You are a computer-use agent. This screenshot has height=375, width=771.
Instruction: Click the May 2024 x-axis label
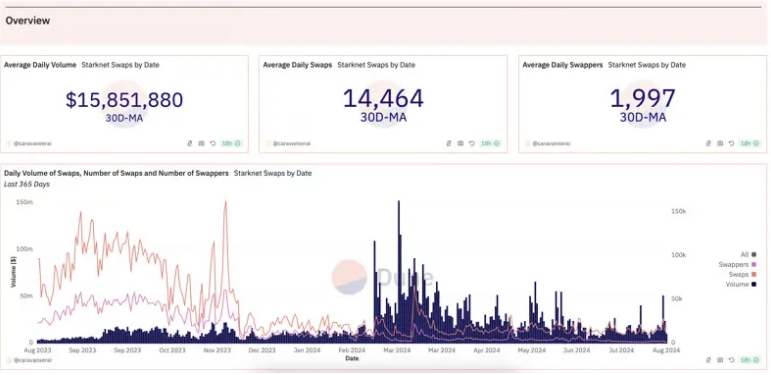[531, 350]
